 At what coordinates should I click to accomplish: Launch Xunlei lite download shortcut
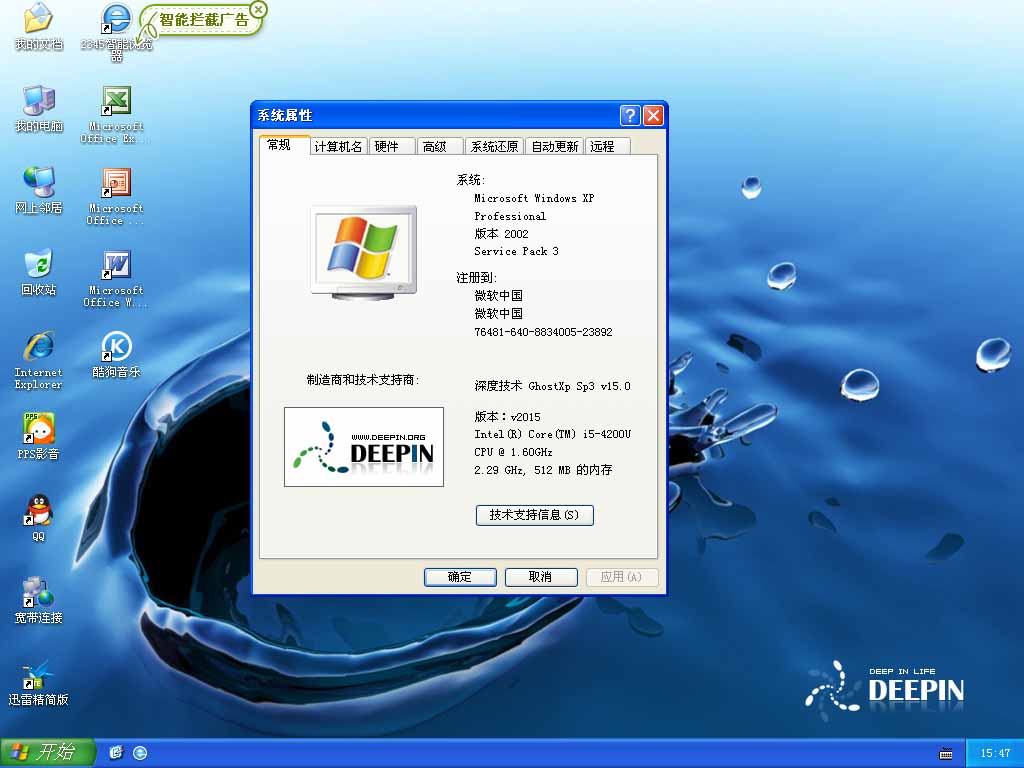(x=39, y=682)
